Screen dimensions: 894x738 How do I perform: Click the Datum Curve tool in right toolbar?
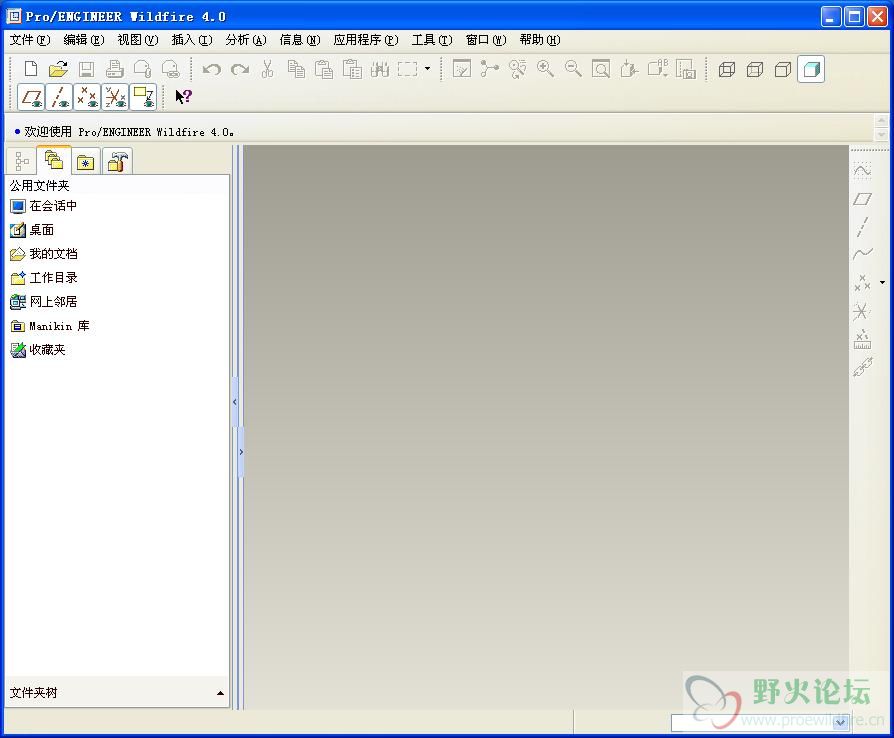[x=862, y=254]
